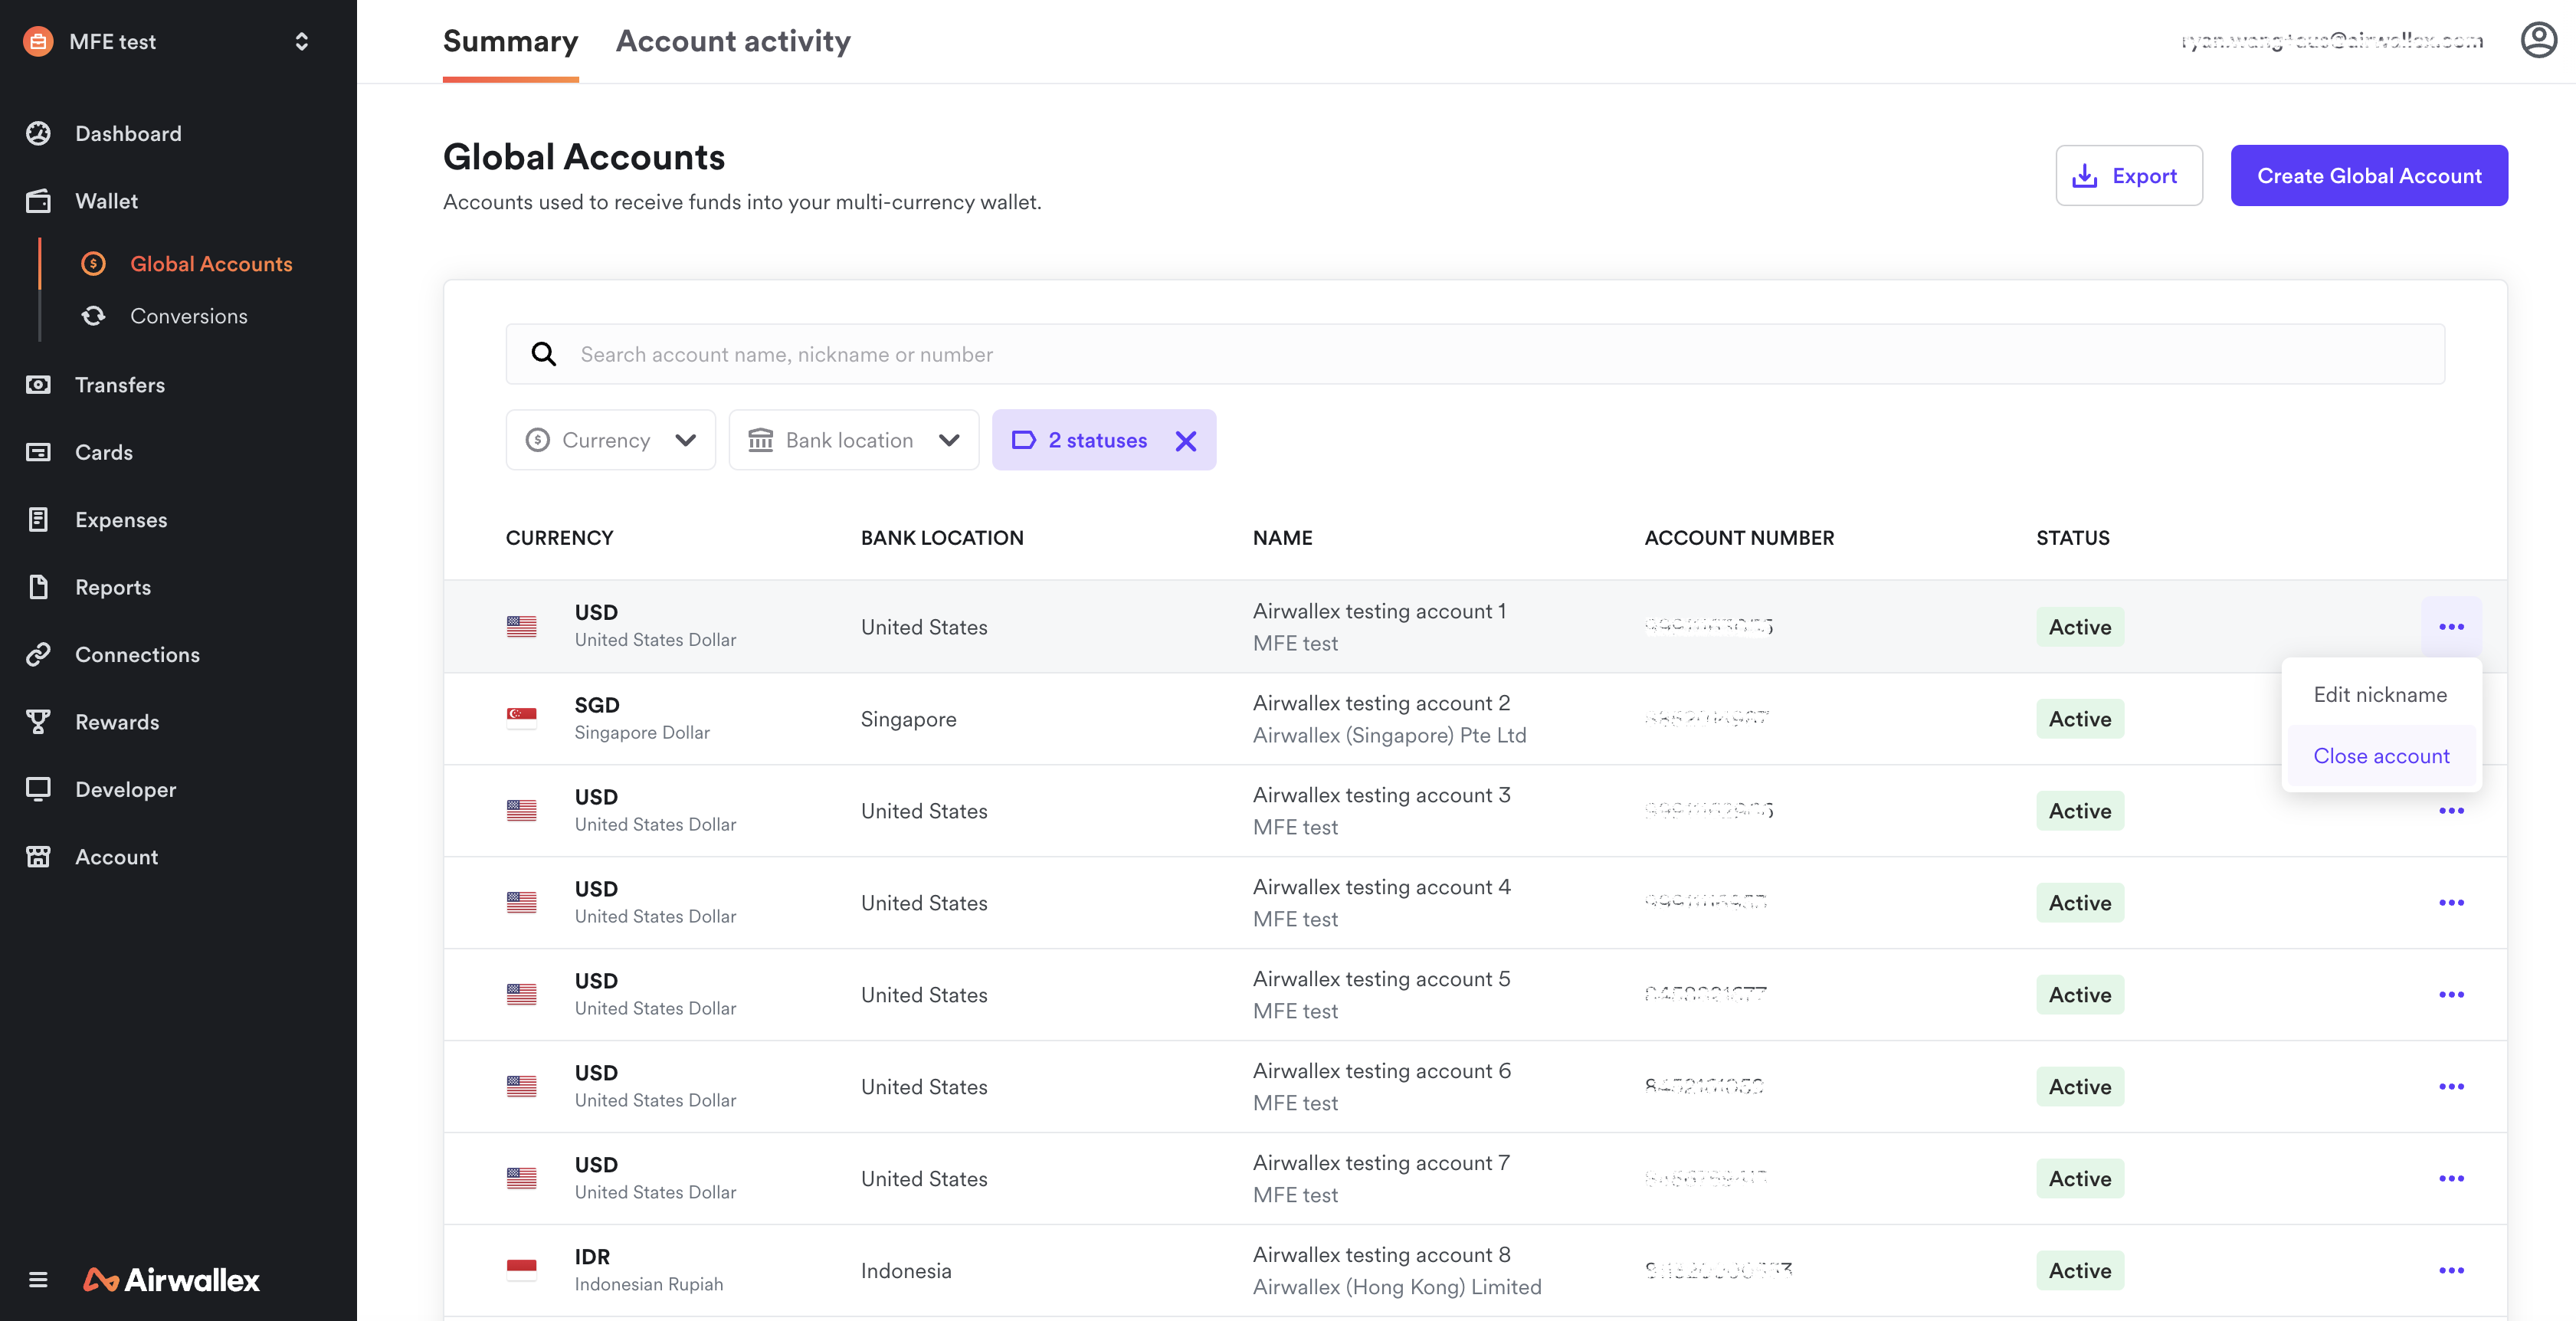Screen dimensions: 2576x1321
Task: Open more options for testing account 6
Action: tap(2451, 1087)
